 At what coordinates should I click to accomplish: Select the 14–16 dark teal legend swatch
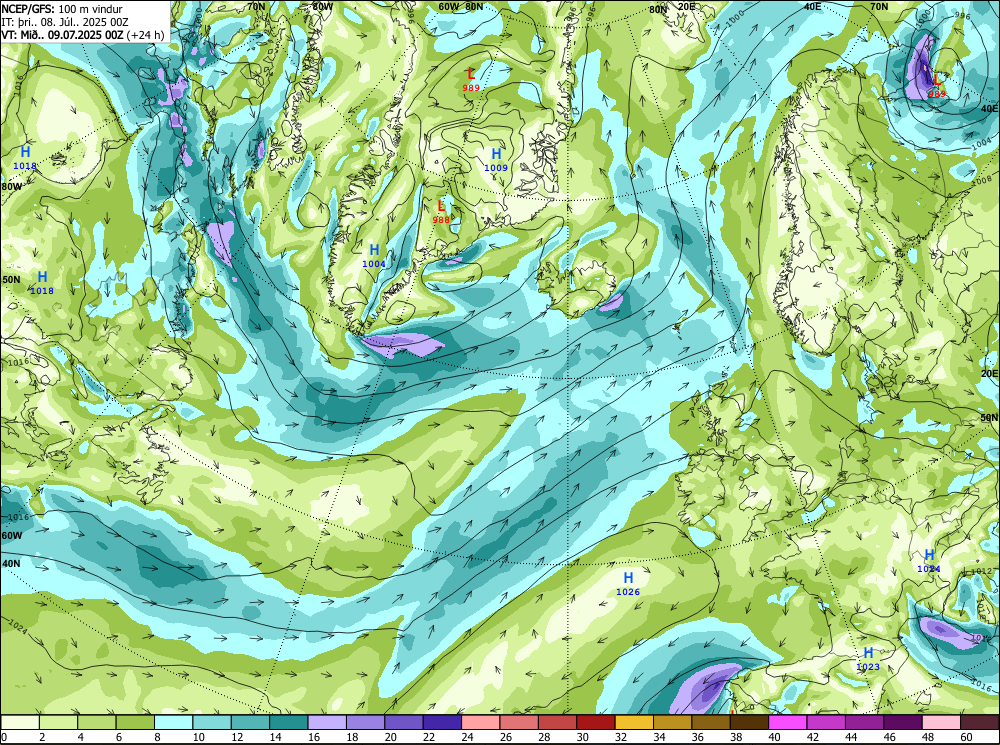[289, 722]
